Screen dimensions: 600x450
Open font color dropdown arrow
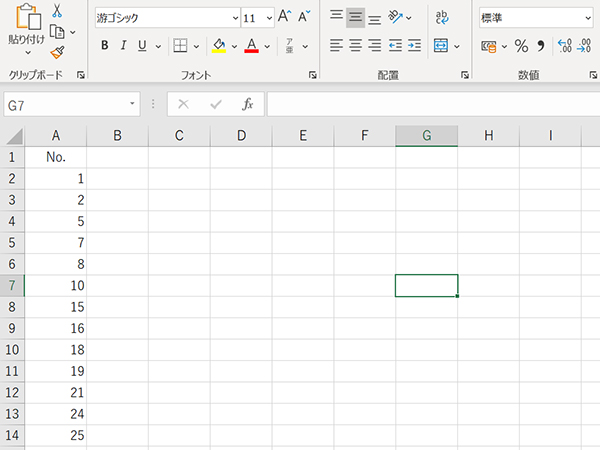pos(267,47)
